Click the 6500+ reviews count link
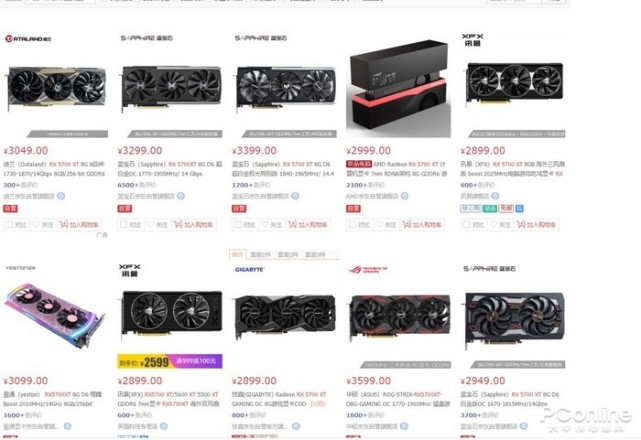This screenshot has width=641, height=440. pos(128,185)
